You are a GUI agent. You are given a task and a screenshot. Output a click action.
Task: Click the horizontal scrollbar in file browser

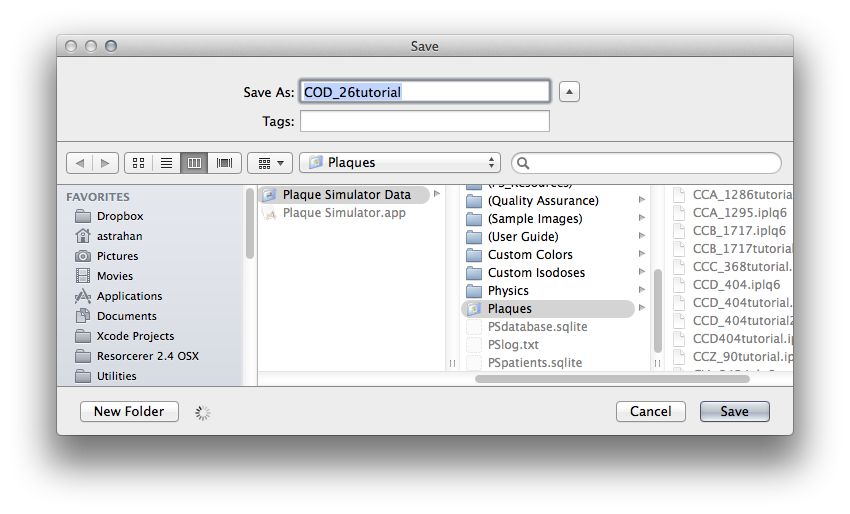tap(570, 379)
